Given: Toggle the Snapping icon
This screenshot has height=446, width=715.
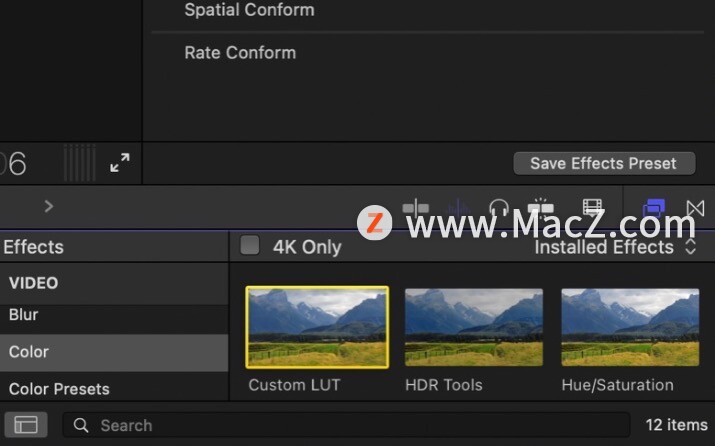Looking at the screenshot, I should coord(540,207).
